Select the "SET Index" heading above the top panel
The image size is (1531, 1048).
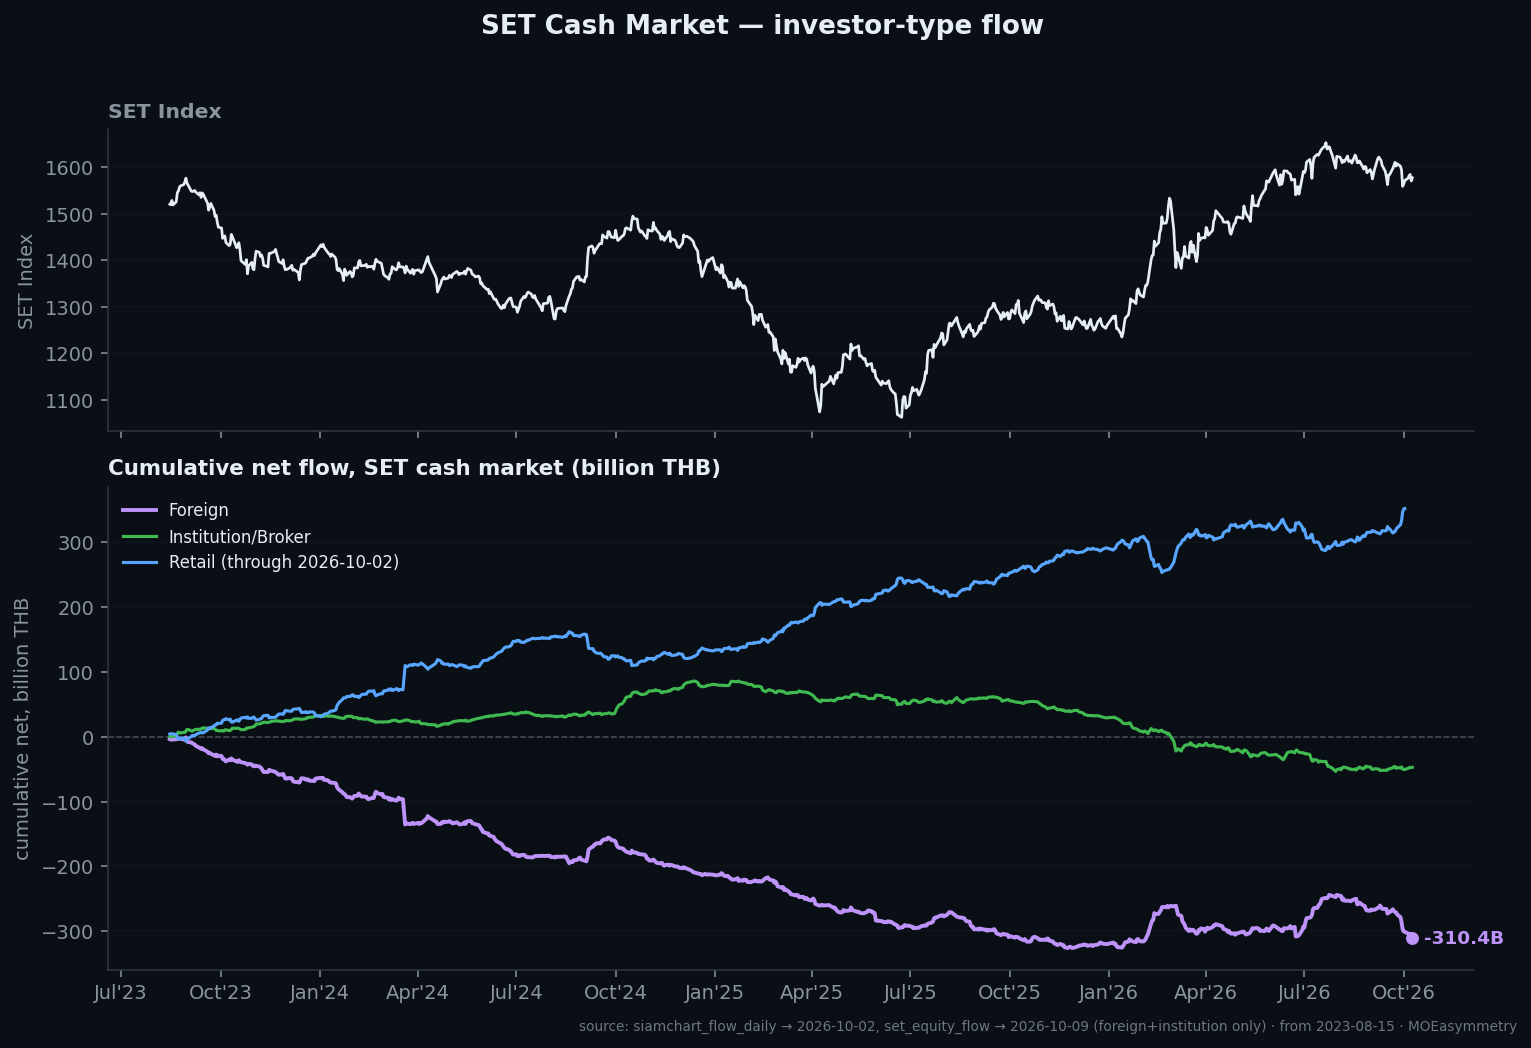coord(165,111)
